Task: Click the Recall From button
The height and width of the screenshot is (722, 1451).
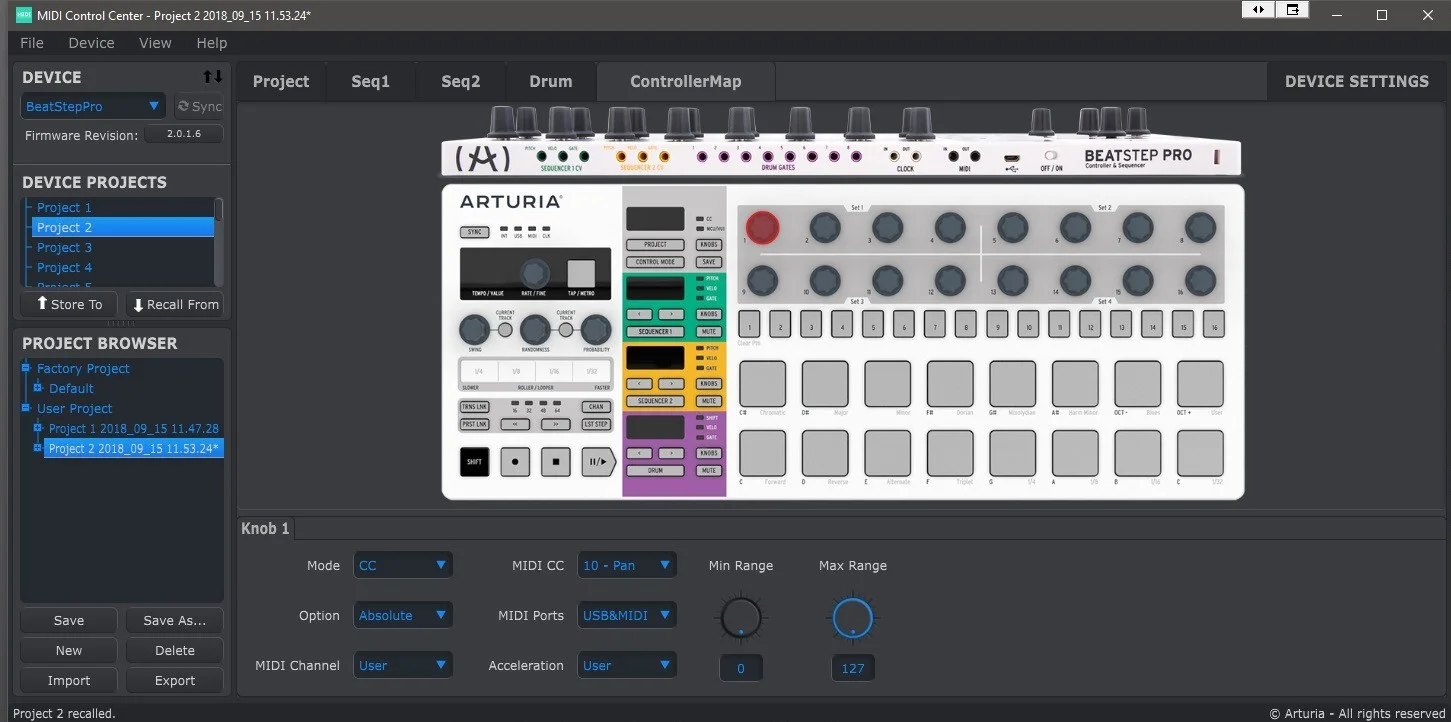Action: pos(175,304)
